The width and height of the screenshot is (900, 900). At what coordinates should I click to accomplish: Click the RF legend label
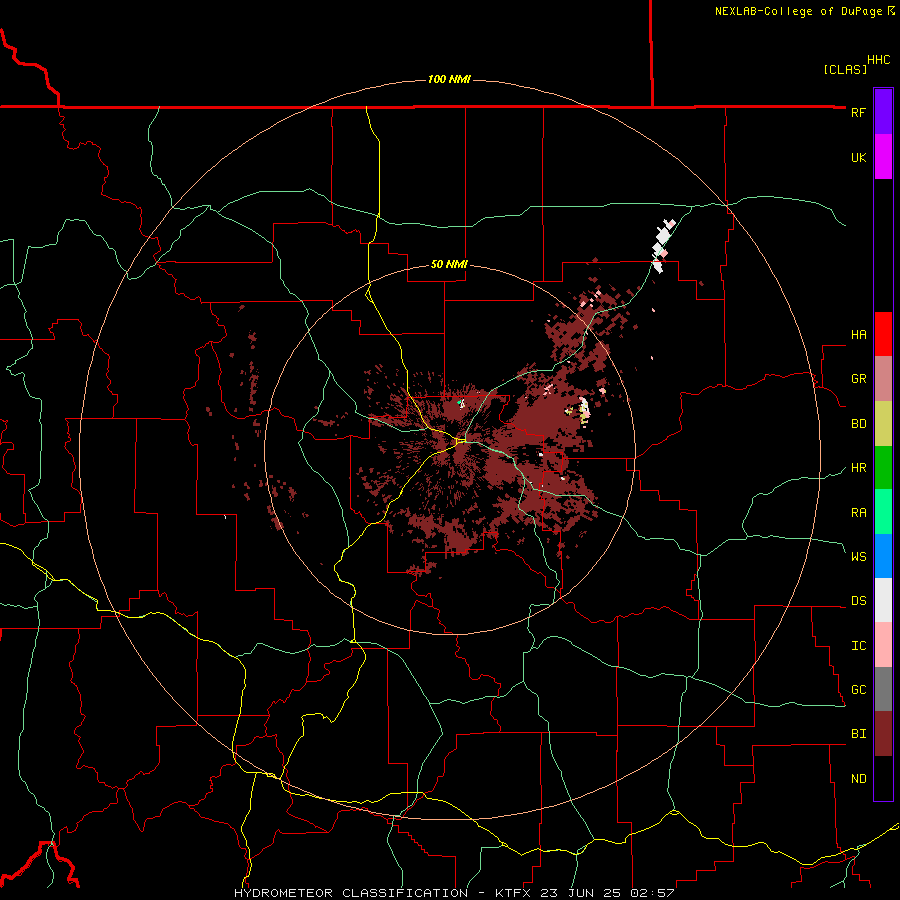tap(858, 112)
